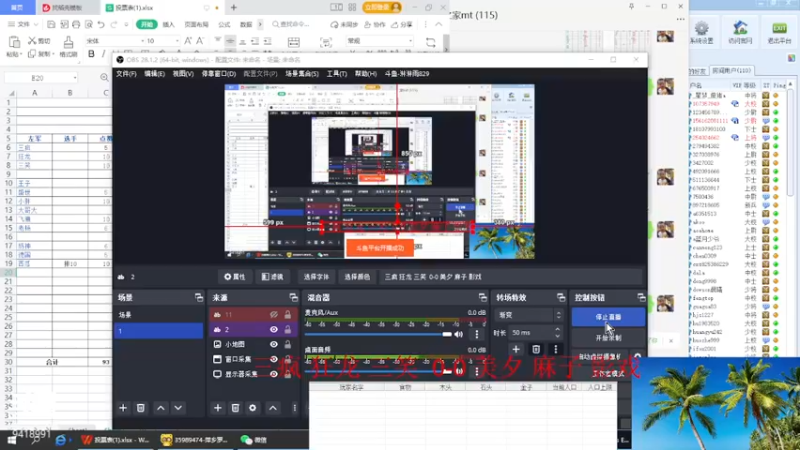Apply bold formatting in WPS
The image size is (800, 450).
pos(91,54)
